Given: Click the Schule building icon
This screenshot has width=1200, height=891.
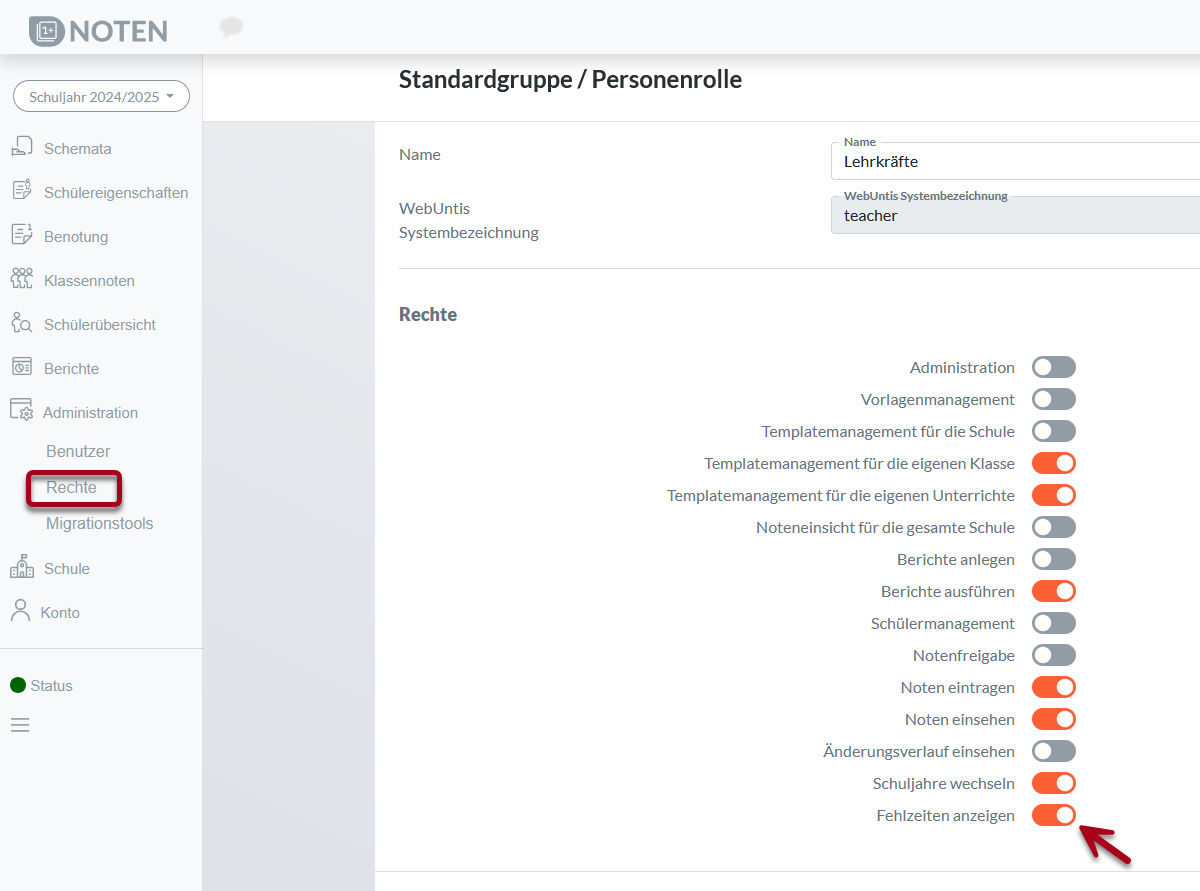Looking at the screenshot, I should click(x=22, y=567).
